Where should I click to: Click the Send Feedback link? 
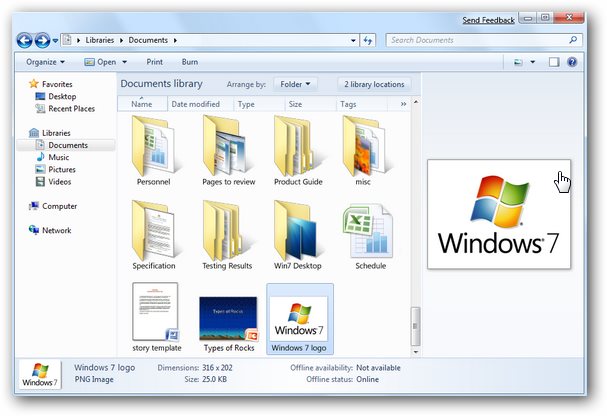click(488, 21)
